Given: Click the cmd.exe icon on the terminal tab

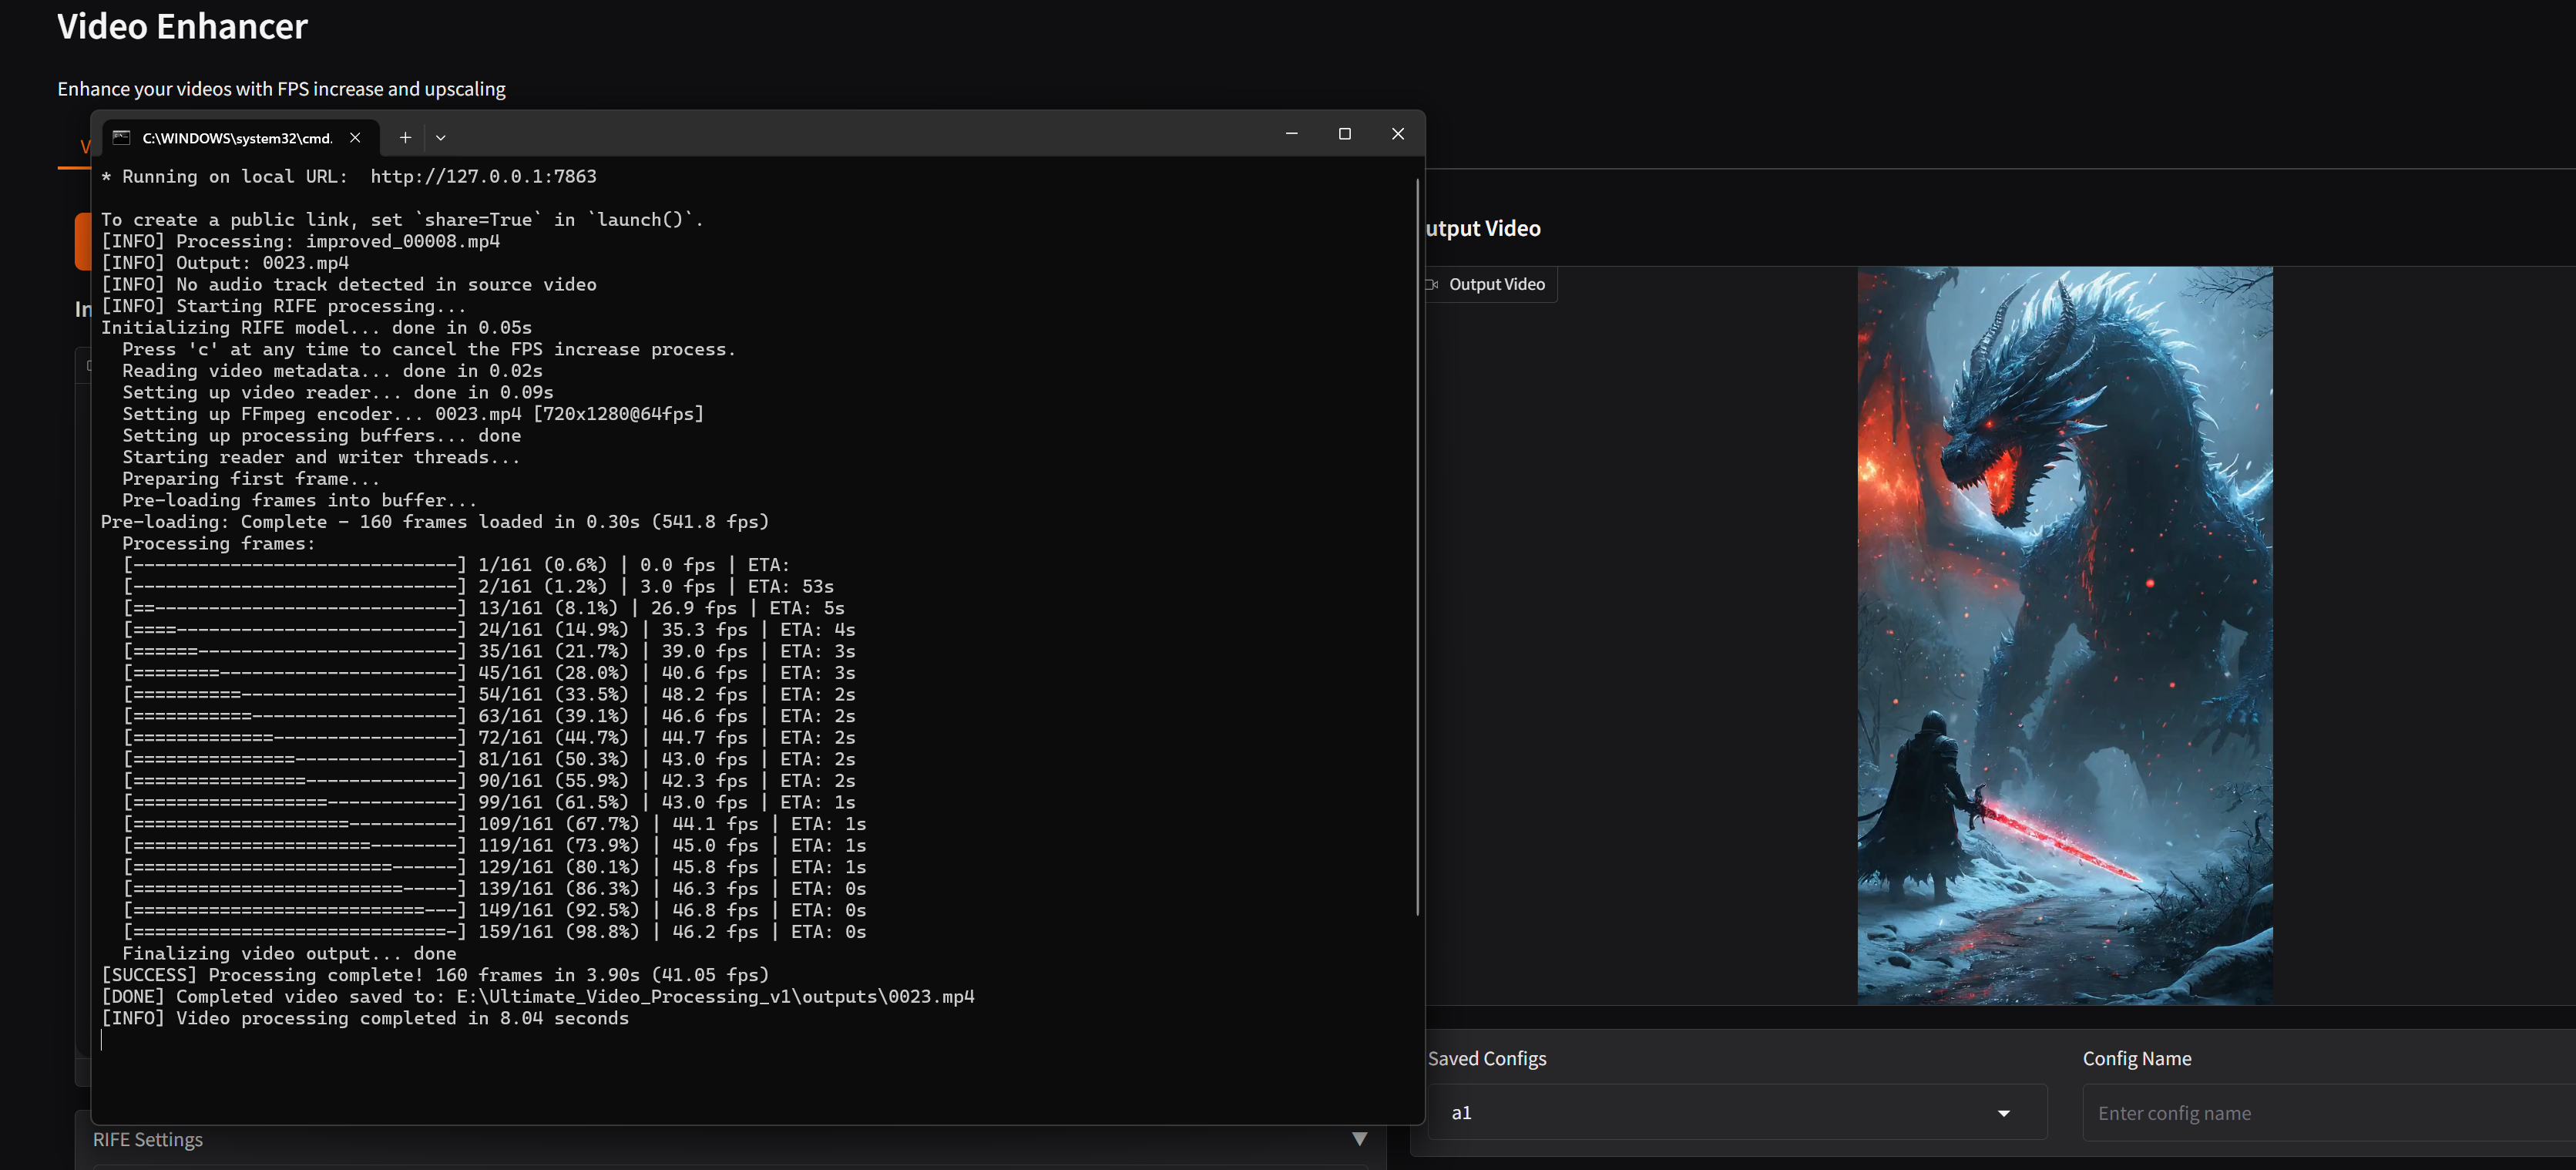Looking at the screenshot, I should tap(121, 137).
